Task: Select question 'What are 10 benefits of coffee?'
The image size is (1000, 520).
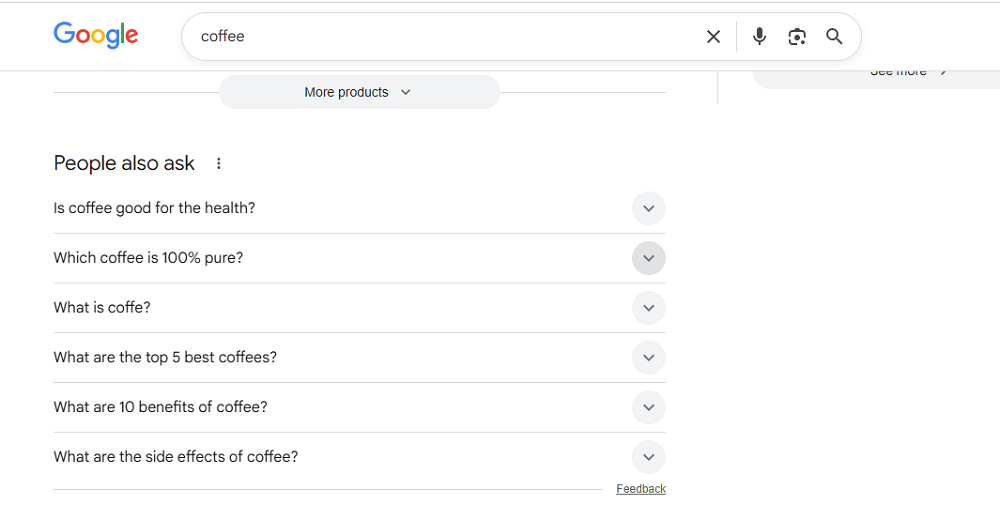Action: (x=160, y=407)
